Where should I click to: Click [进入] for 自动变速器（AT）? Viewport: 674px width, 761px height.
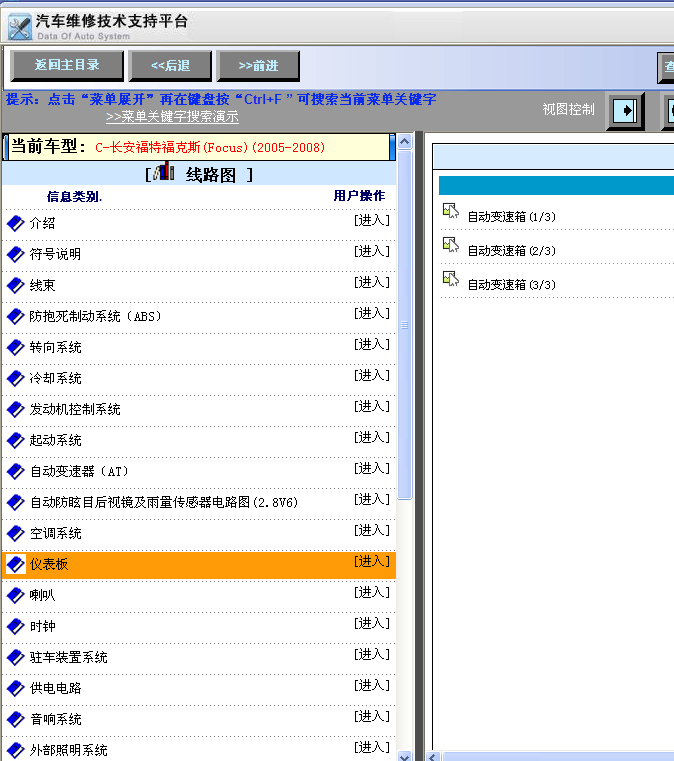[x=372, y=469]
